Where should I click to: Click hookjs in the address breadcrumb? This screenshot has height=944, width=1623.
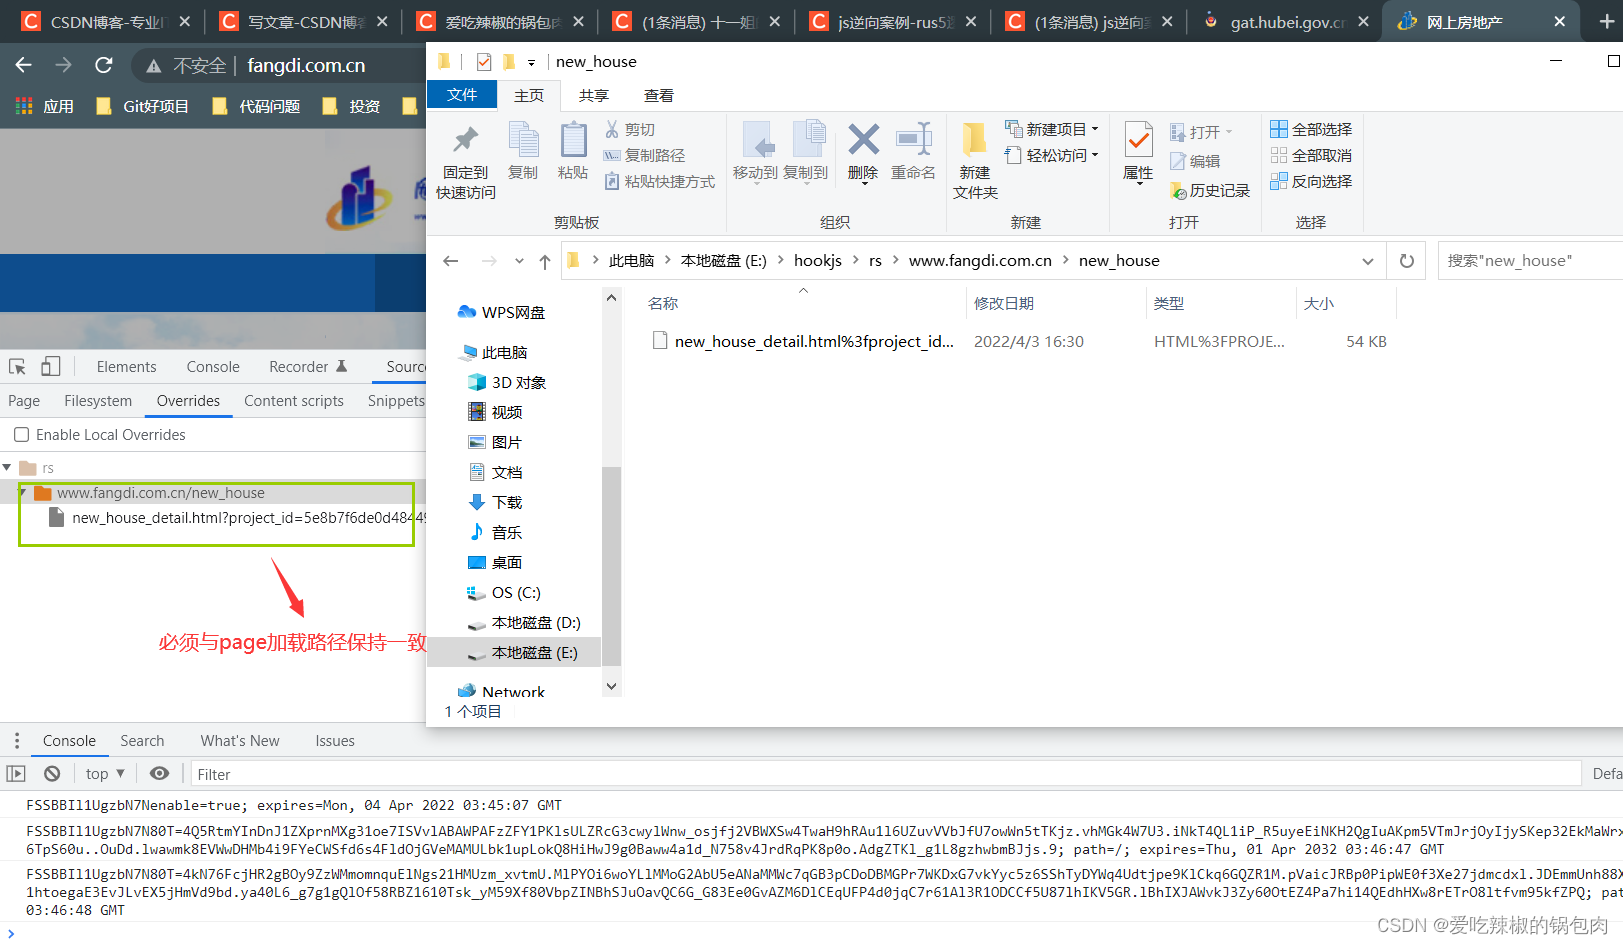[818, 260]
